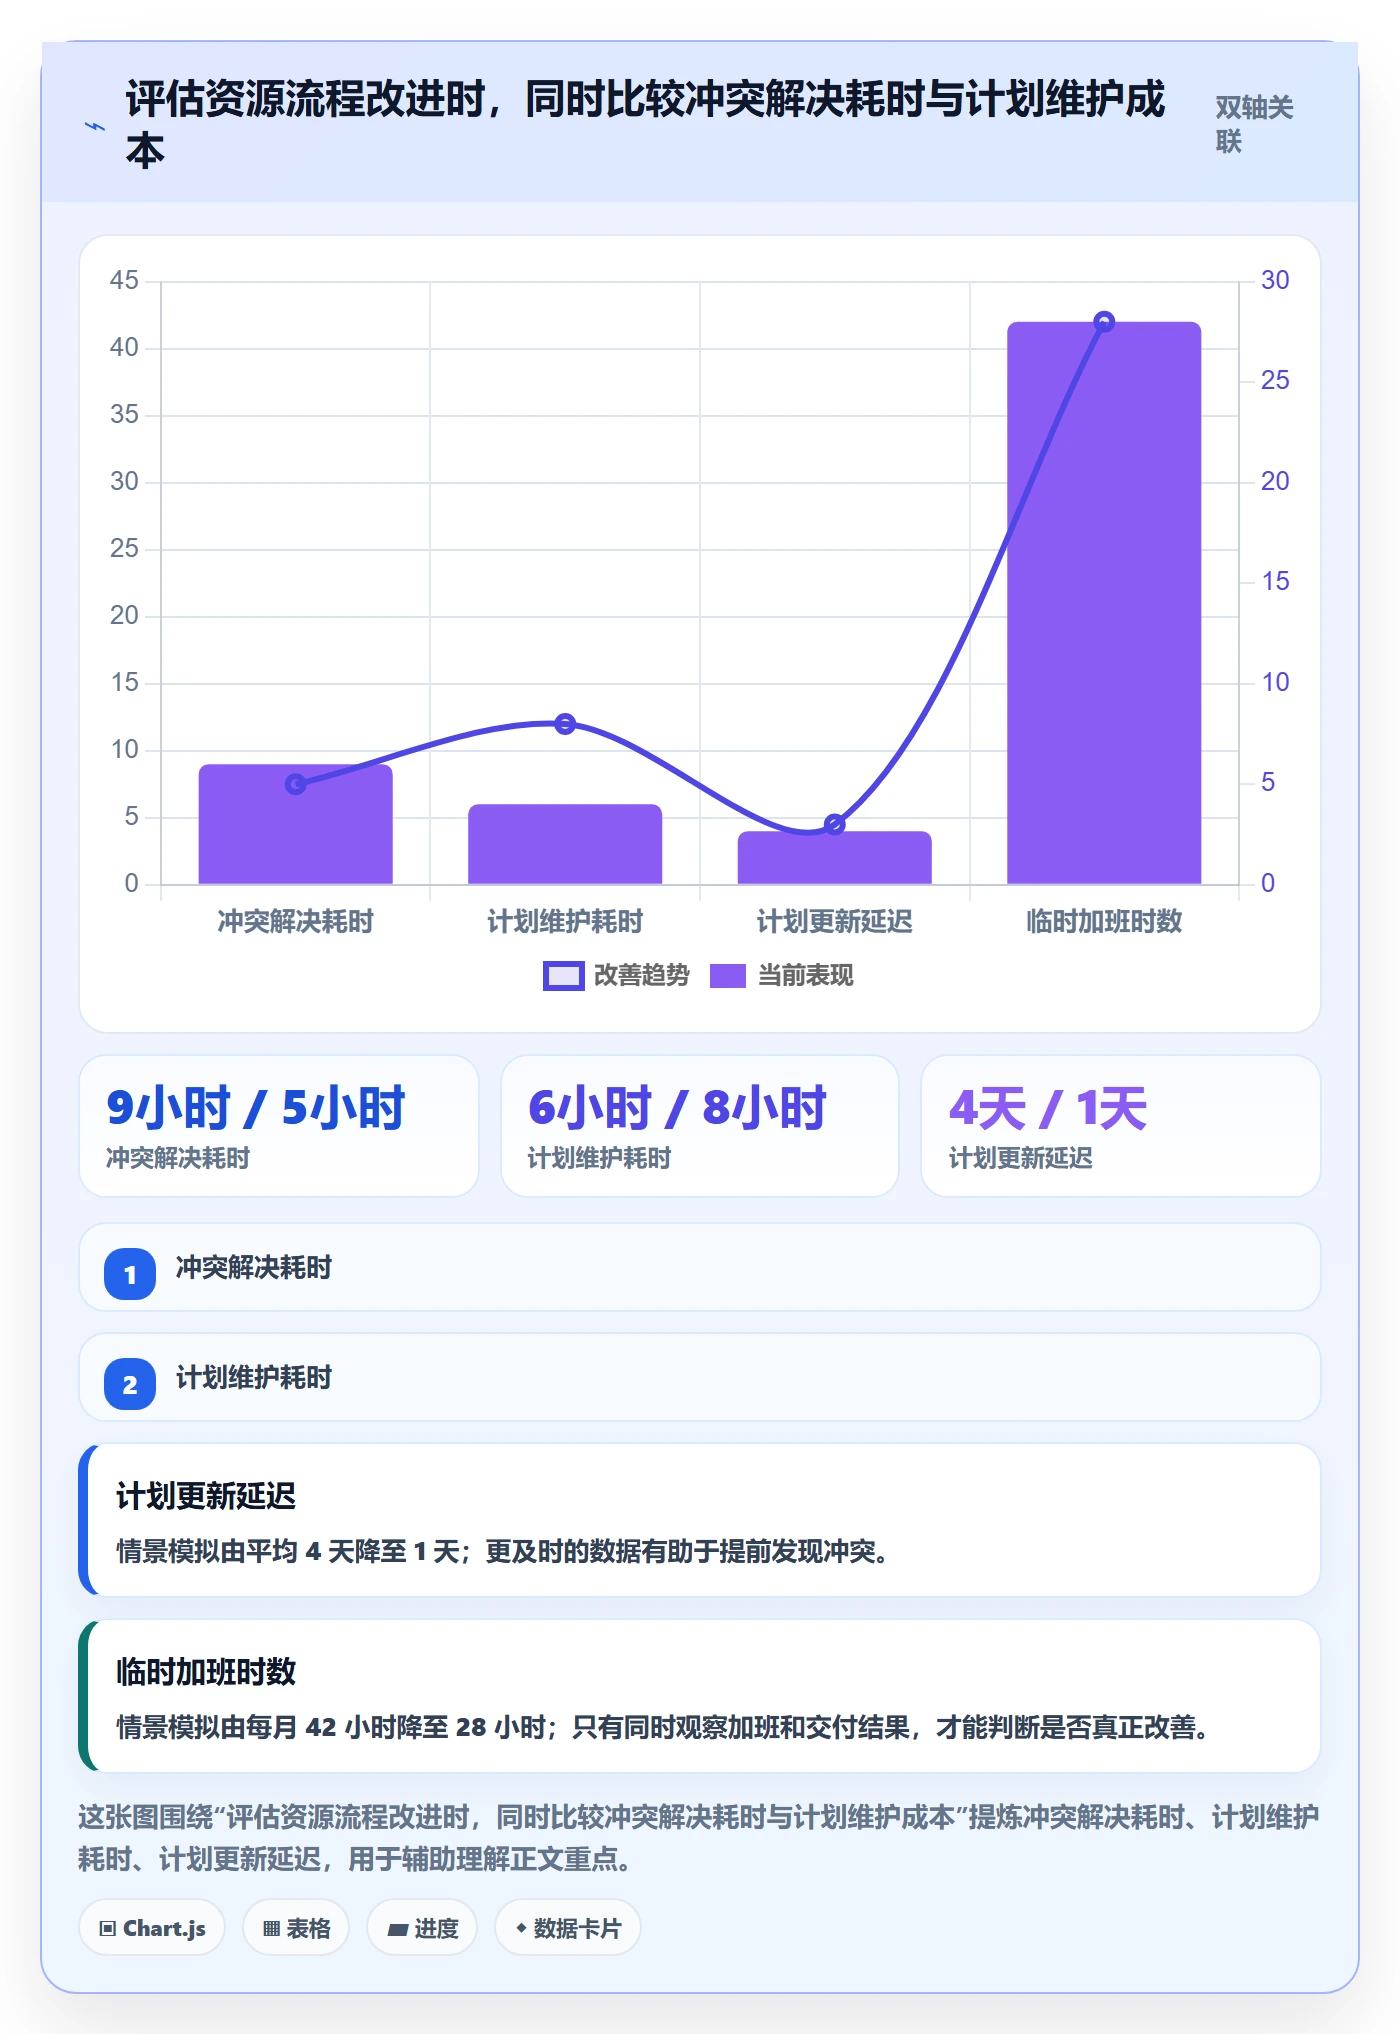Click the 进度 tag
Viewport: 1400px width, 2034px height.
[x=422, y=1928]
